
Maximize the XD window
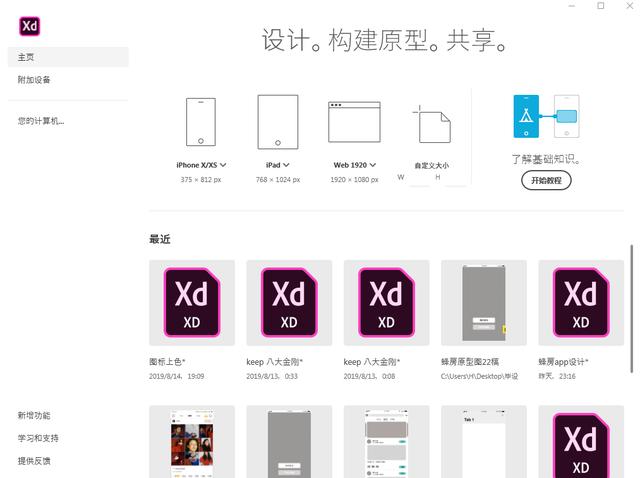point(600,6)
